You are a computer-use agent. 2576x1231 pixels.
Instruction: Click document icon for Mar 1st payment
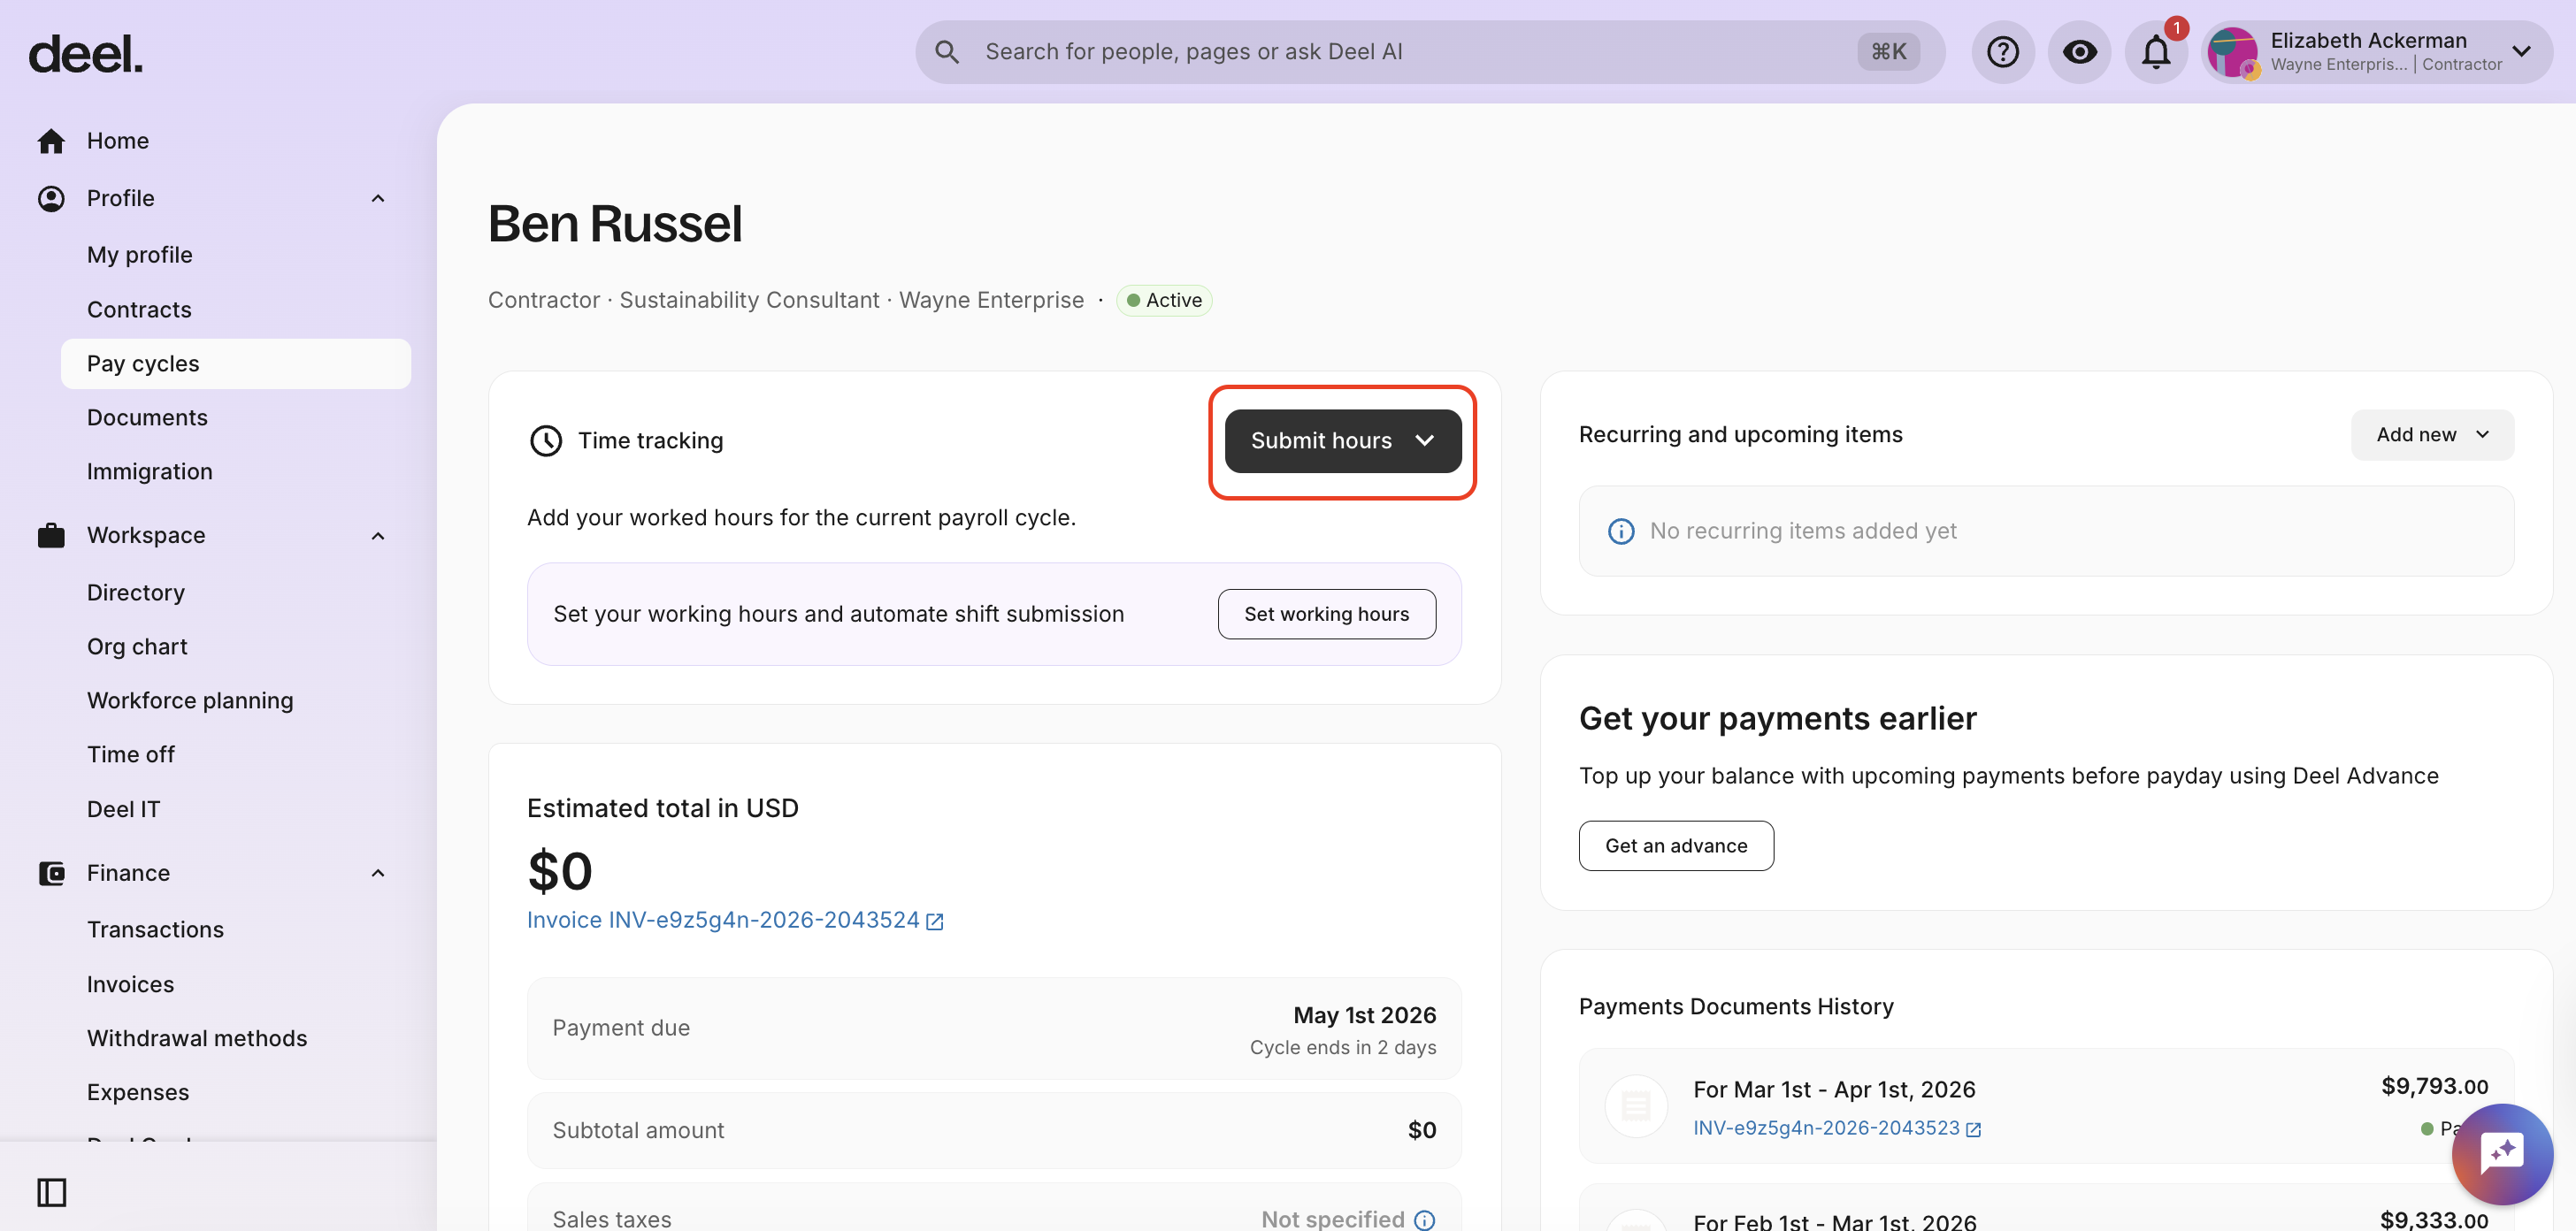(1636, 1107)
